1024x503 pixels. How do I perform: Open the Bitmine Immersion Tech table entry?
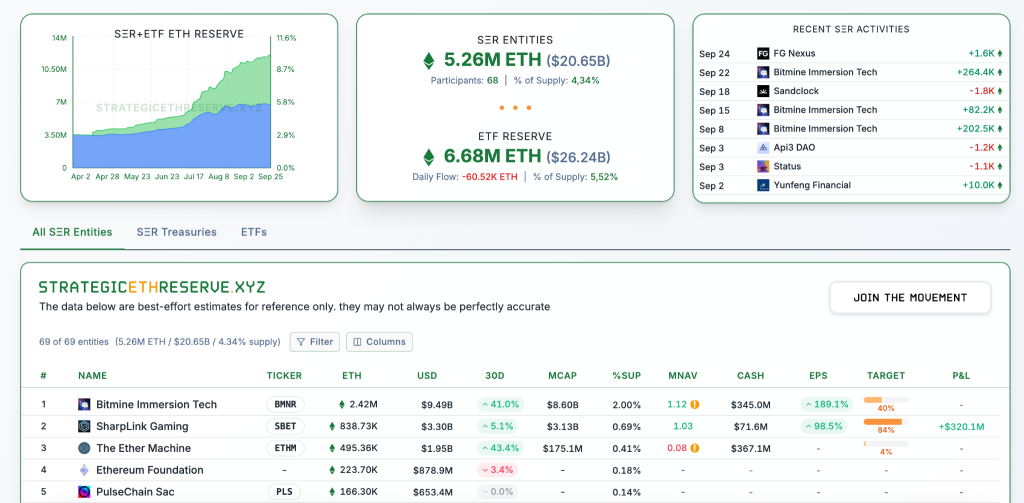pos(156,405)
